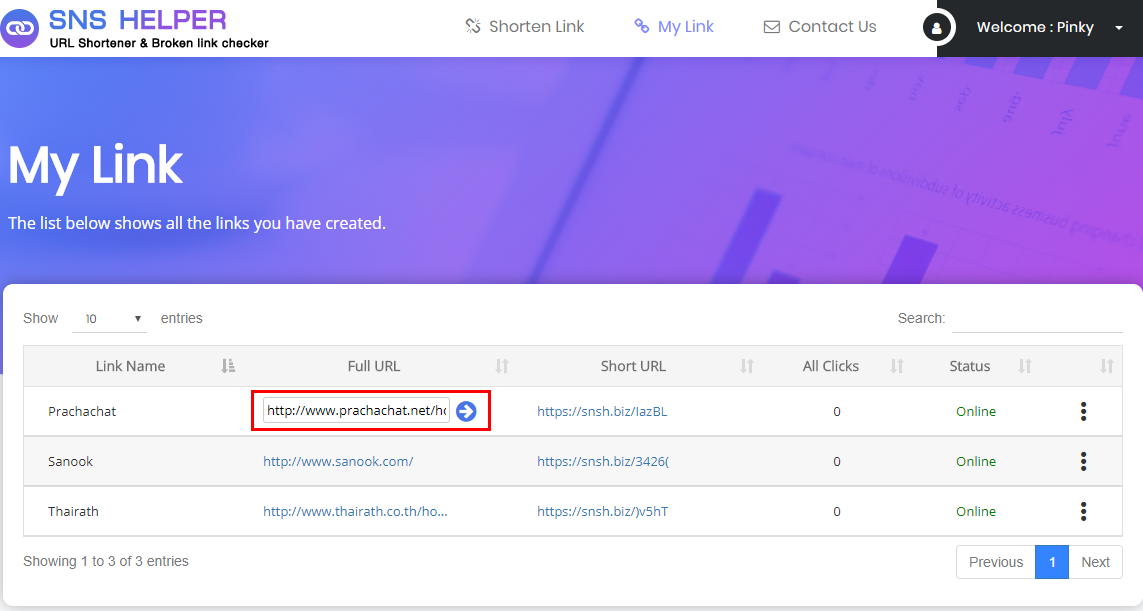Click the Thairath link name cell
Viewport: 1143px width, 611px height.
point(73,511)
